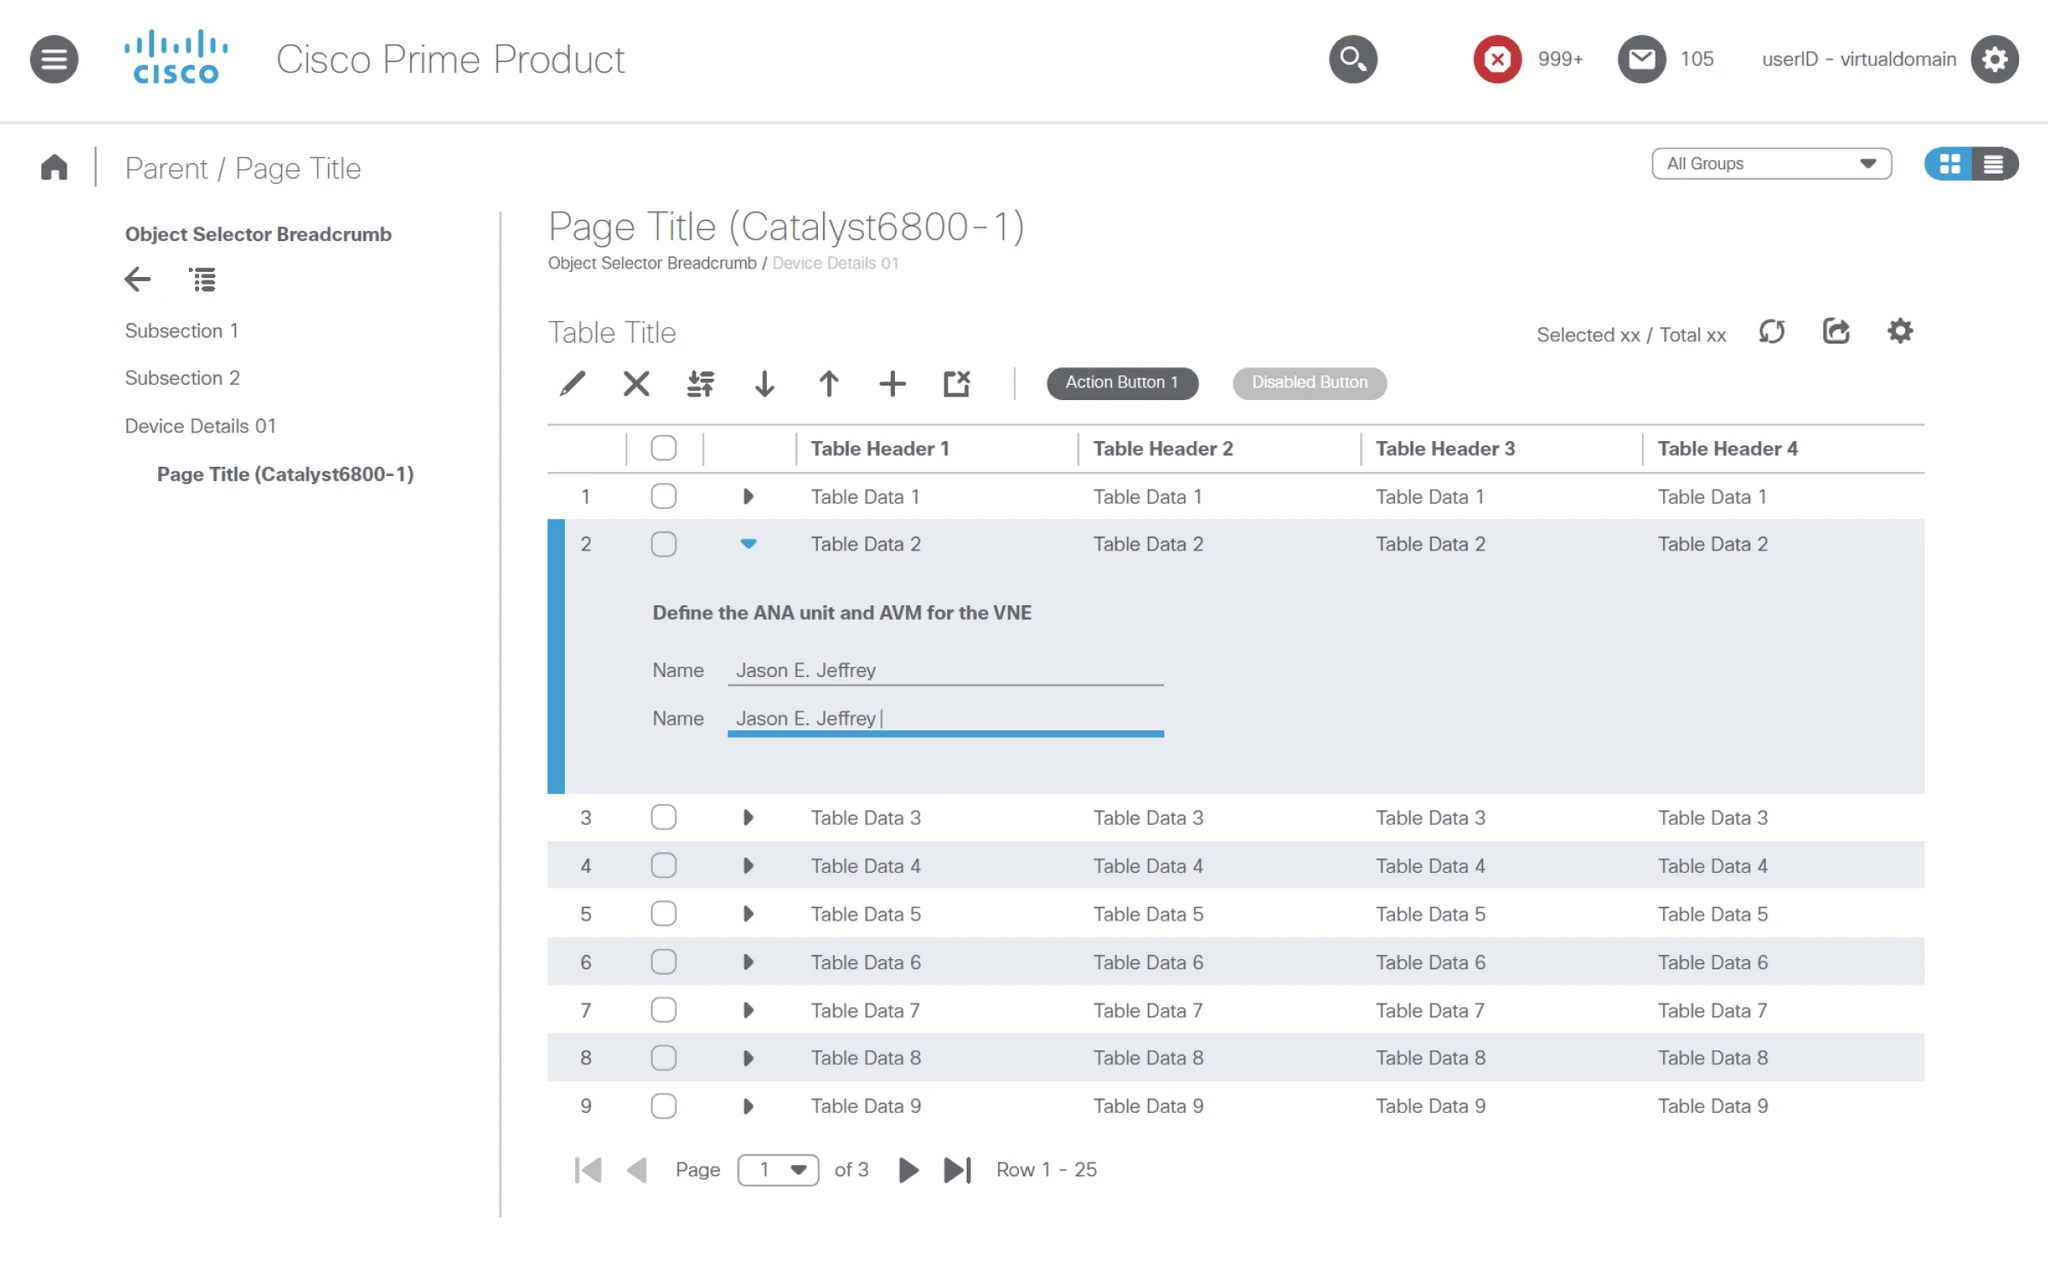Switch to list view toggle
Image resolution: width=2048 pixels, height=1272 pixels.
point(1994,164)
